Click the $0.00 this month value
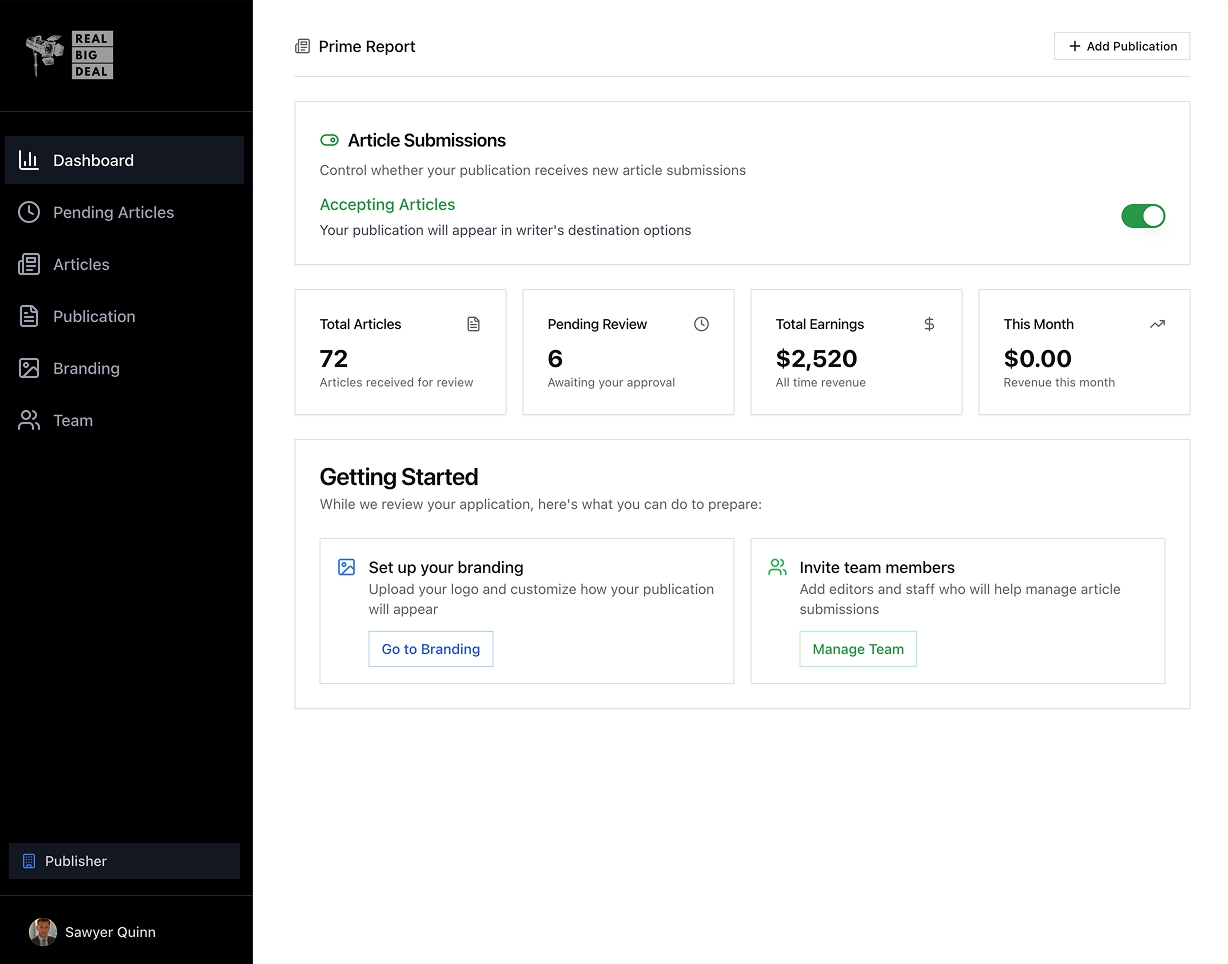 (1038, 358)
